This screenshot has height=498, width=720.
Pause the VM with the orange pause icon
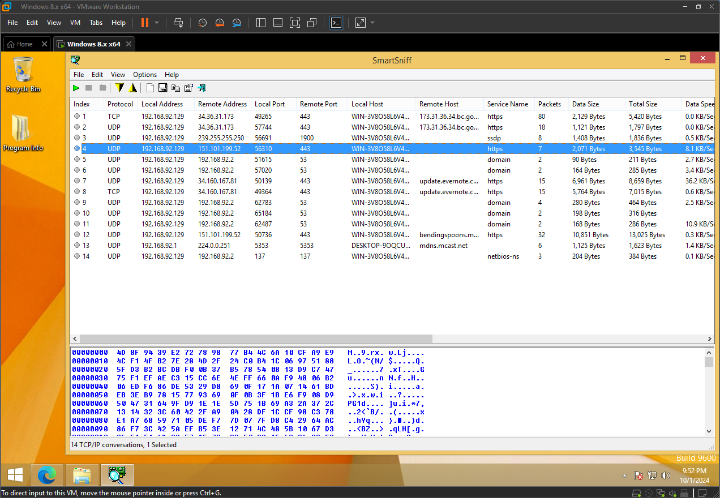(145, 22)
